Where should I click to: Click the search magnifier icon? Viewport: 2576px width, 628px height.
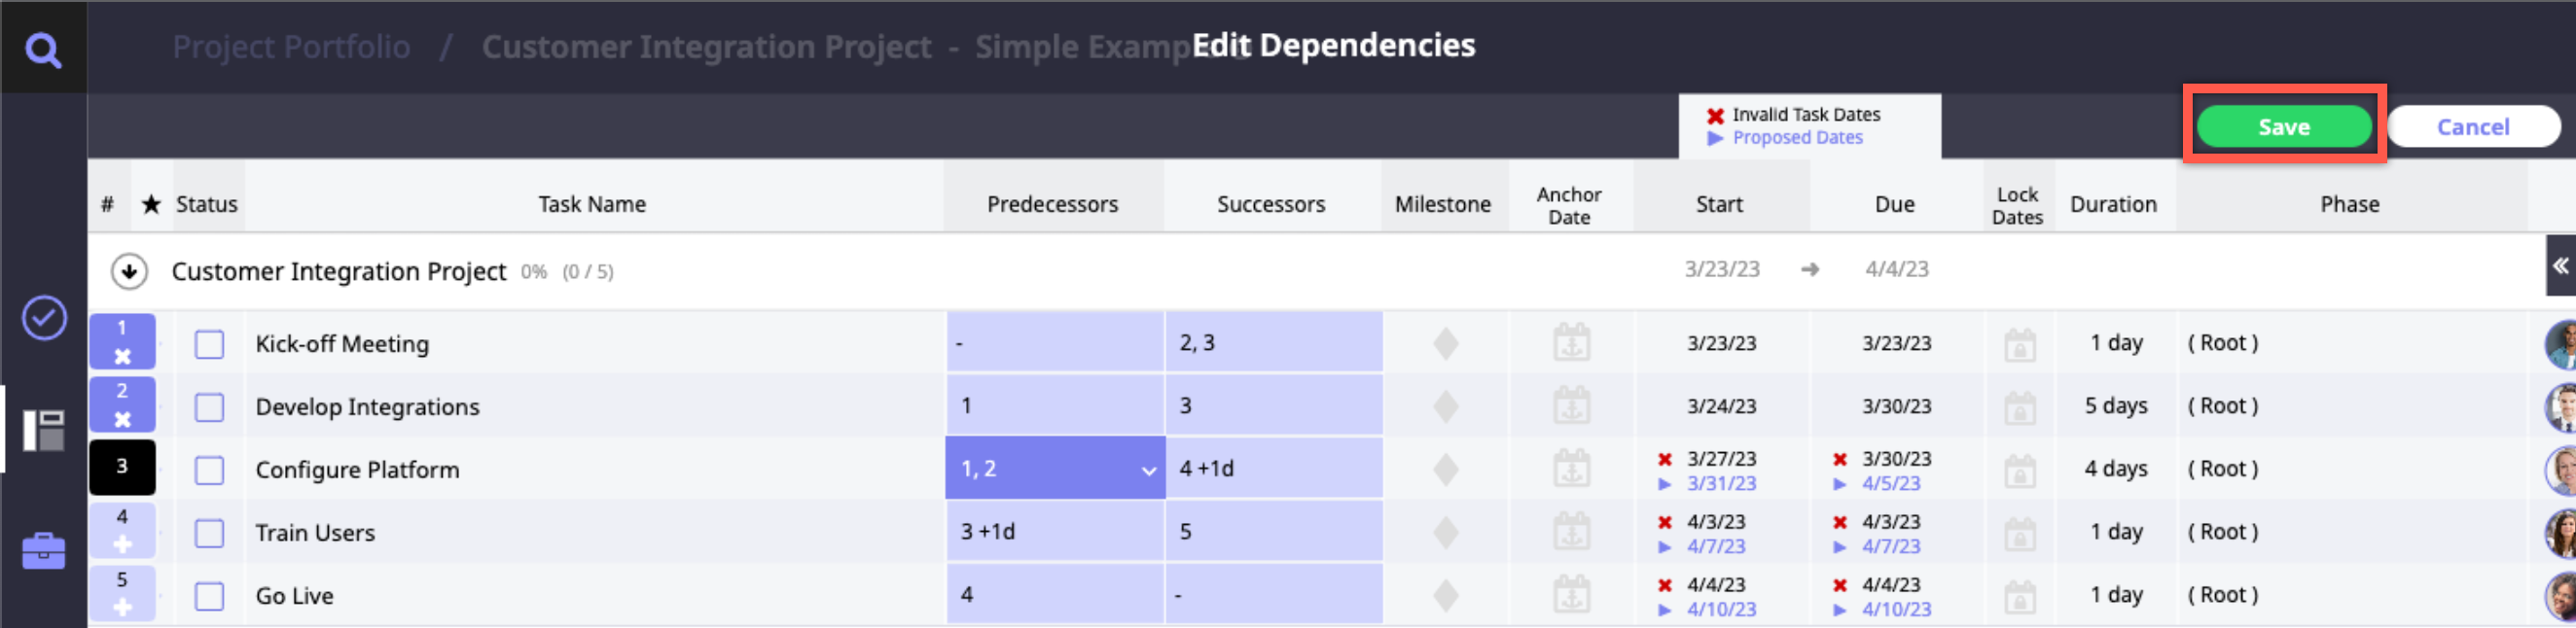pyautogui.click(x=43, y=48)
